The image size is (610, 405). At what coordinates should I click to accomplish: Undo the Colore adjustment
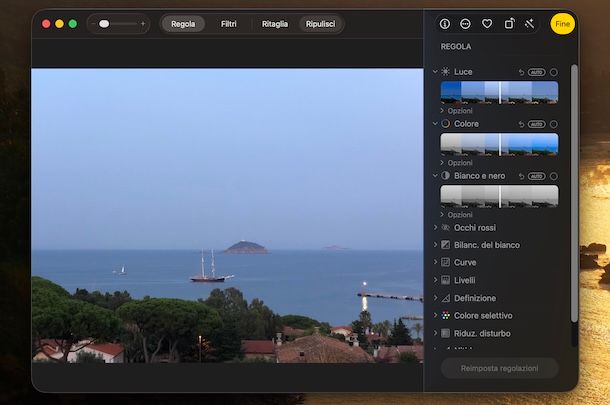(x=521, y=124)
